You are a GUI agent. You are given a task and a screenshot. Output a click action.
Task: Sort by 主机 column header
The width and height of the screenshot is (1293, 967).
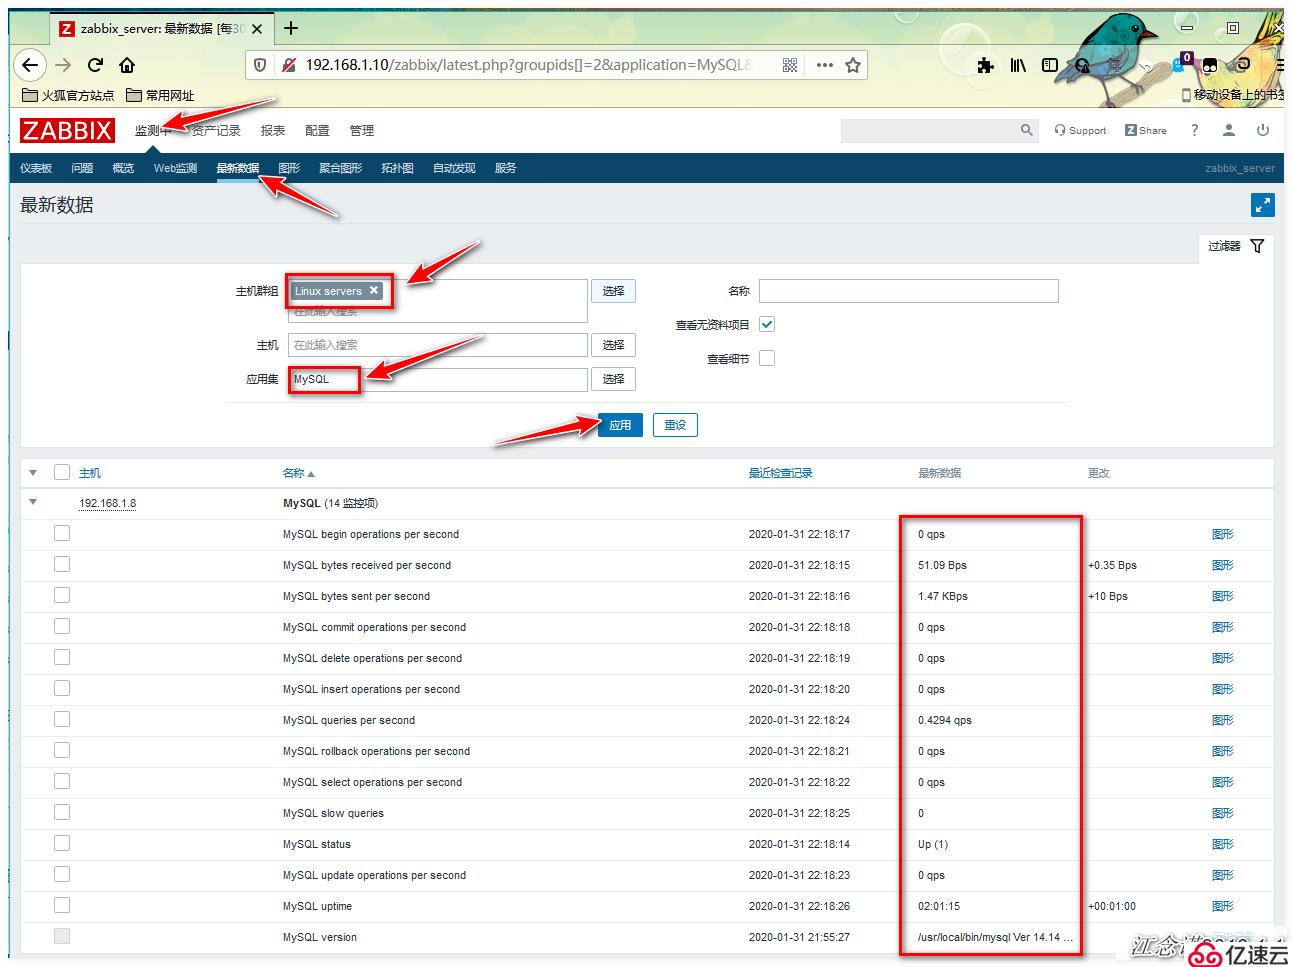[90, 473]
